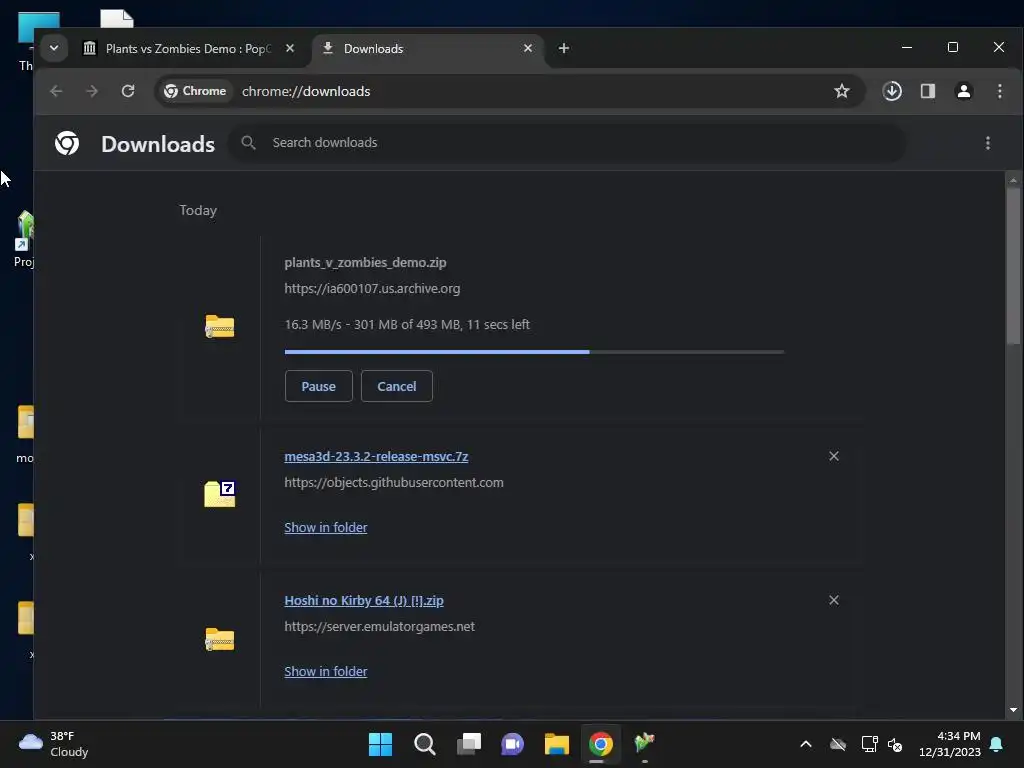The width and height of the screenshot is (1024, 768).
Task: Open the profile avatar menu
Action: 964,91
